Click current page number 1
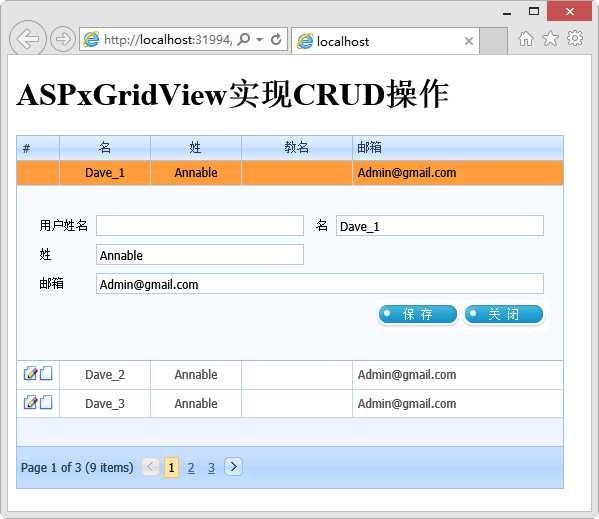 point(171,467)
